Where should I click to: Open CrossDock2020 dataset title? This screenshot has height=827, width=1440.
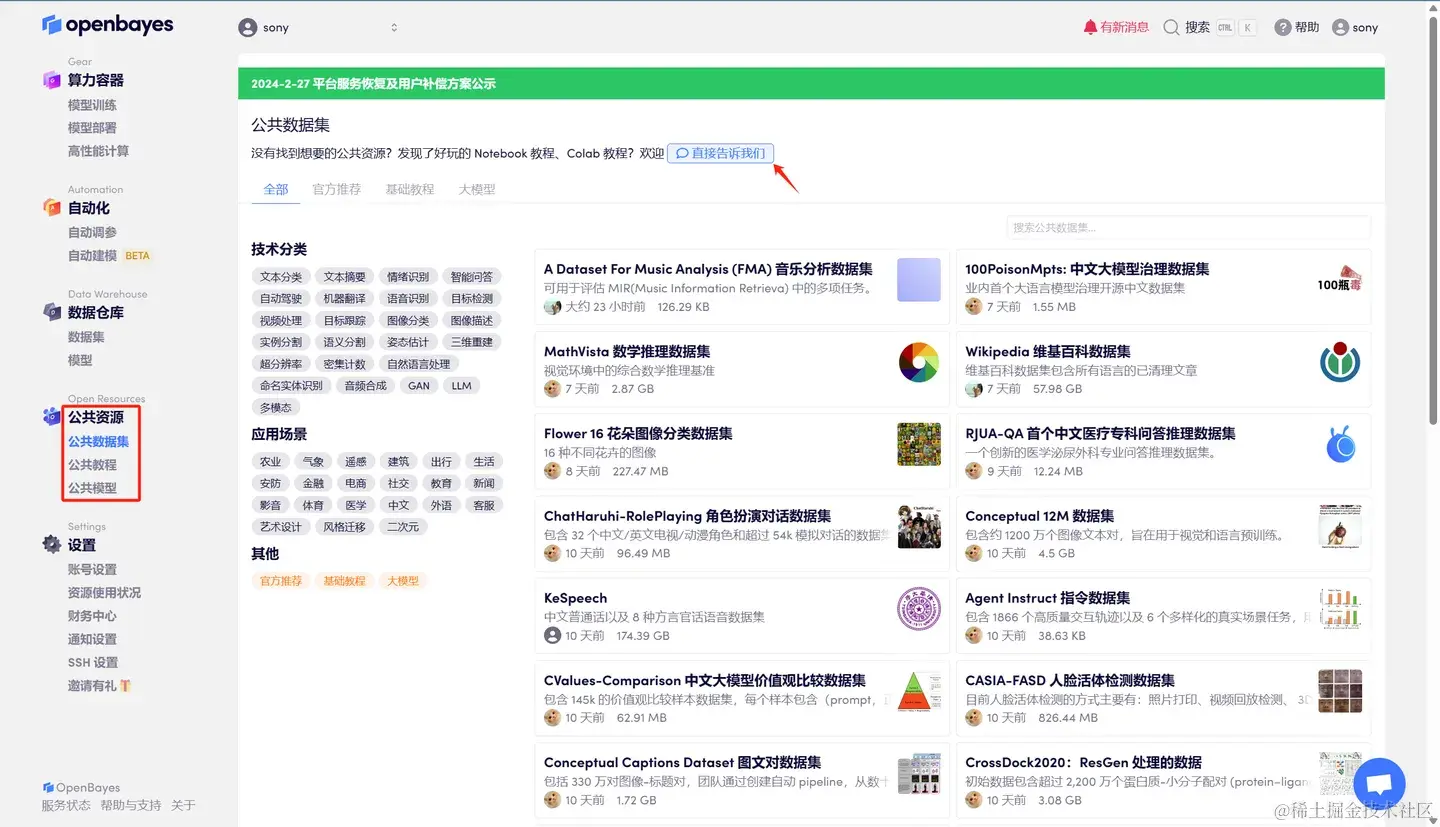click(x=1083, y=762)
